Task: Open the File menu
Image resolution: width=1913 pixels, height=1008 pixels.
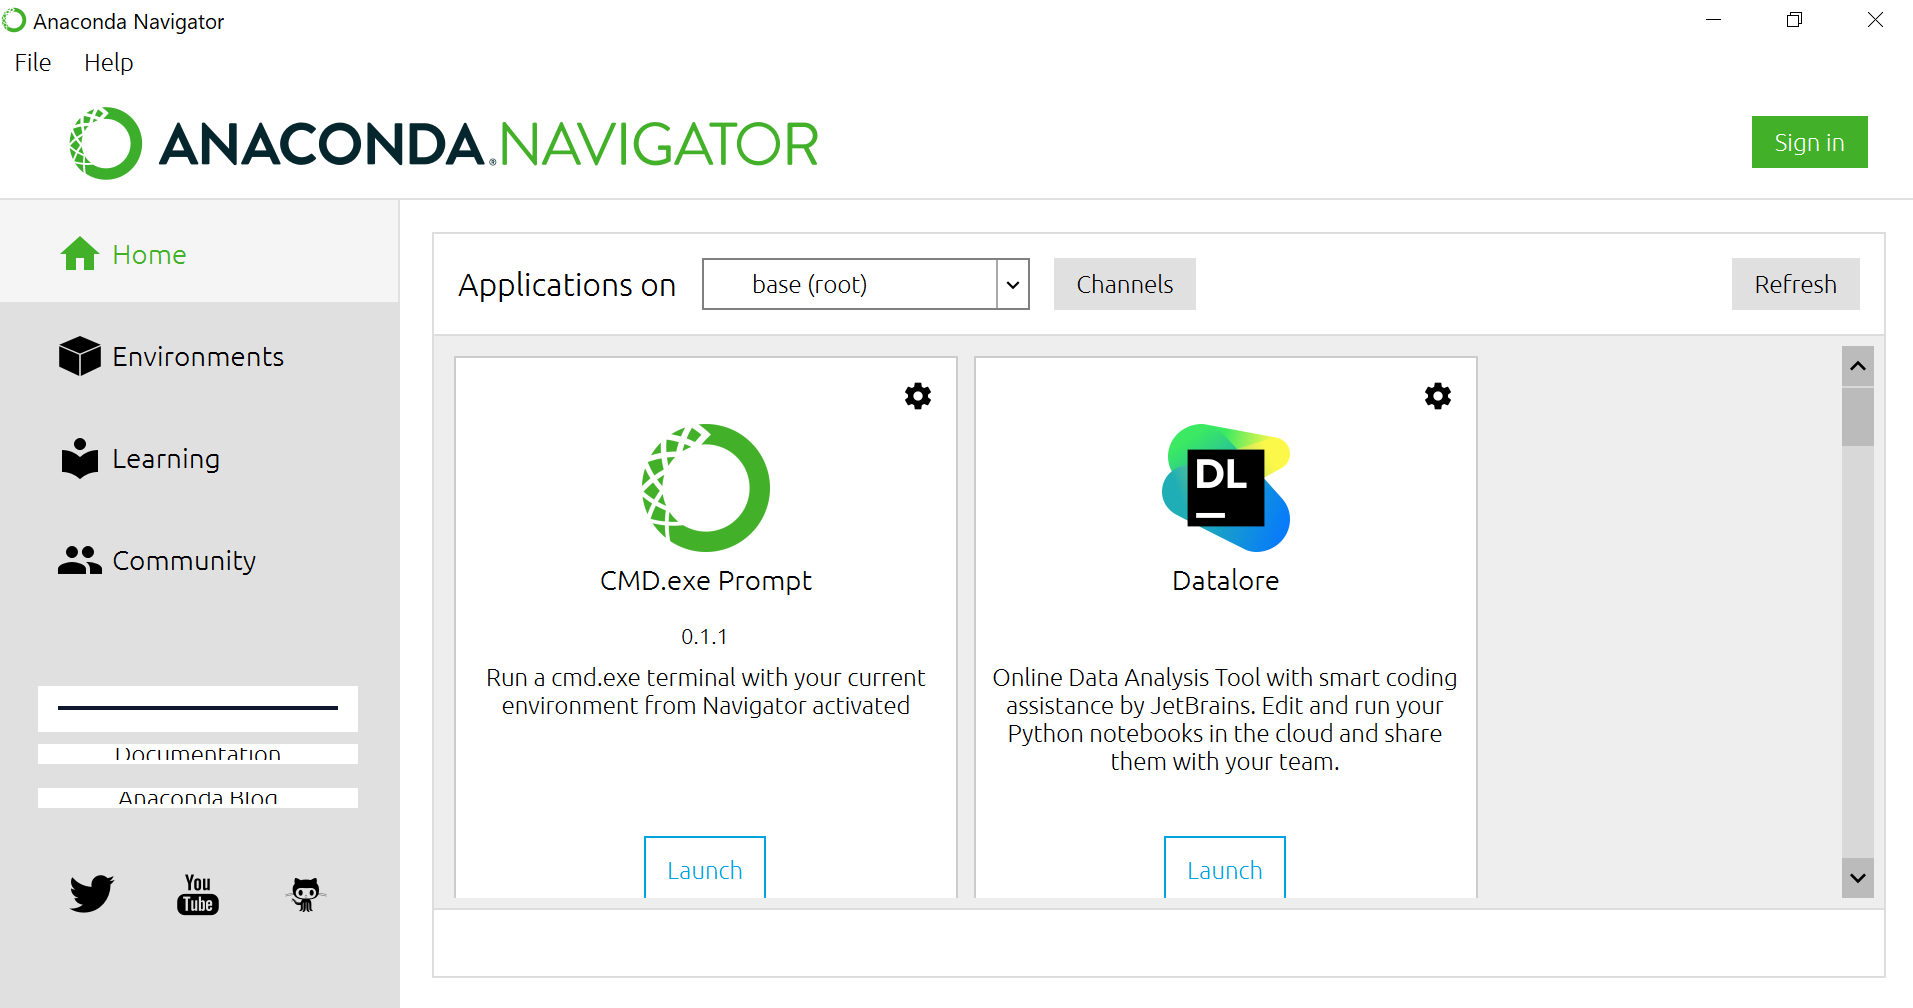Action: [x=33, y=62]
